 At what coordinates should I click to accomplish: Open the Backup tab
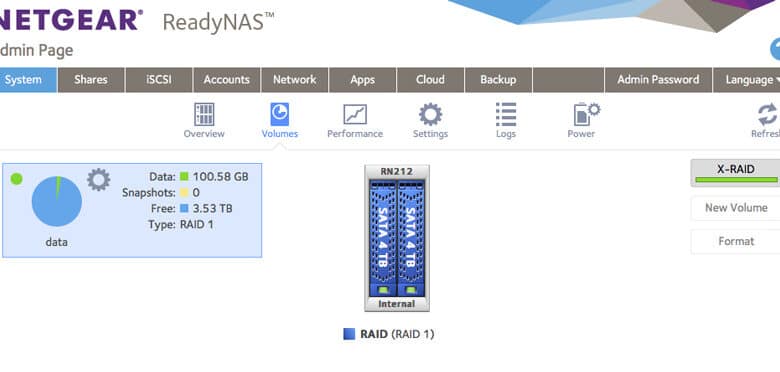498,80
